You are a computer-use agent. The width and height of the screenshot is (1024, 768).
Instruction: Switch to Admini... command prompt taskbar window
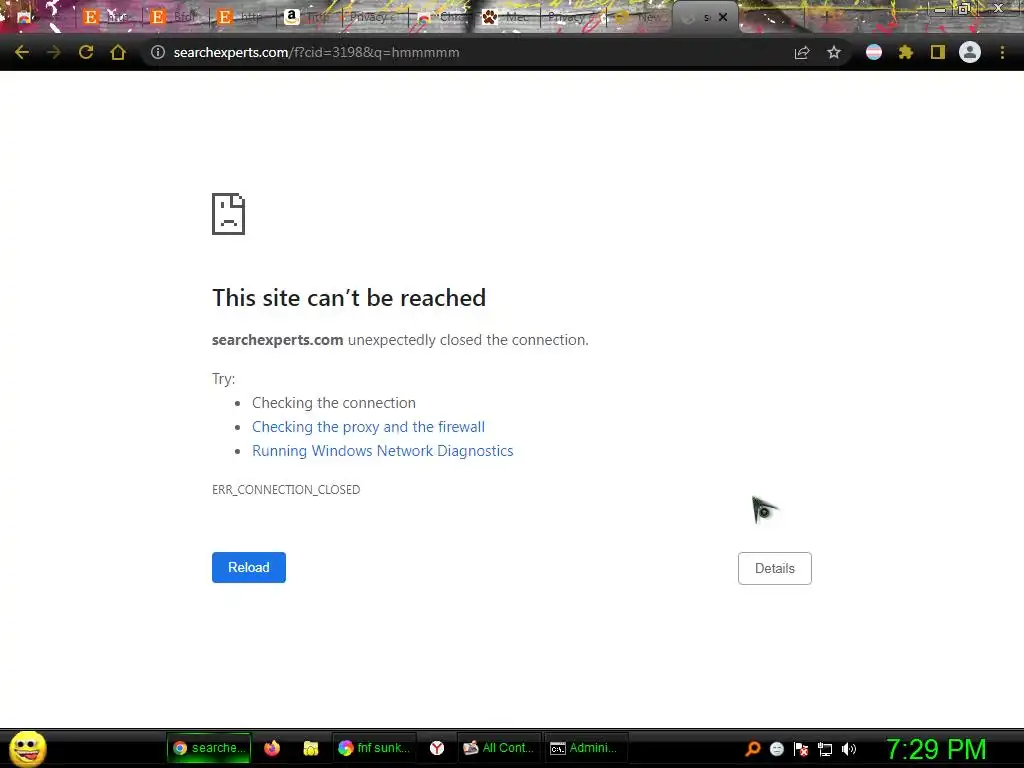(585, 748)
